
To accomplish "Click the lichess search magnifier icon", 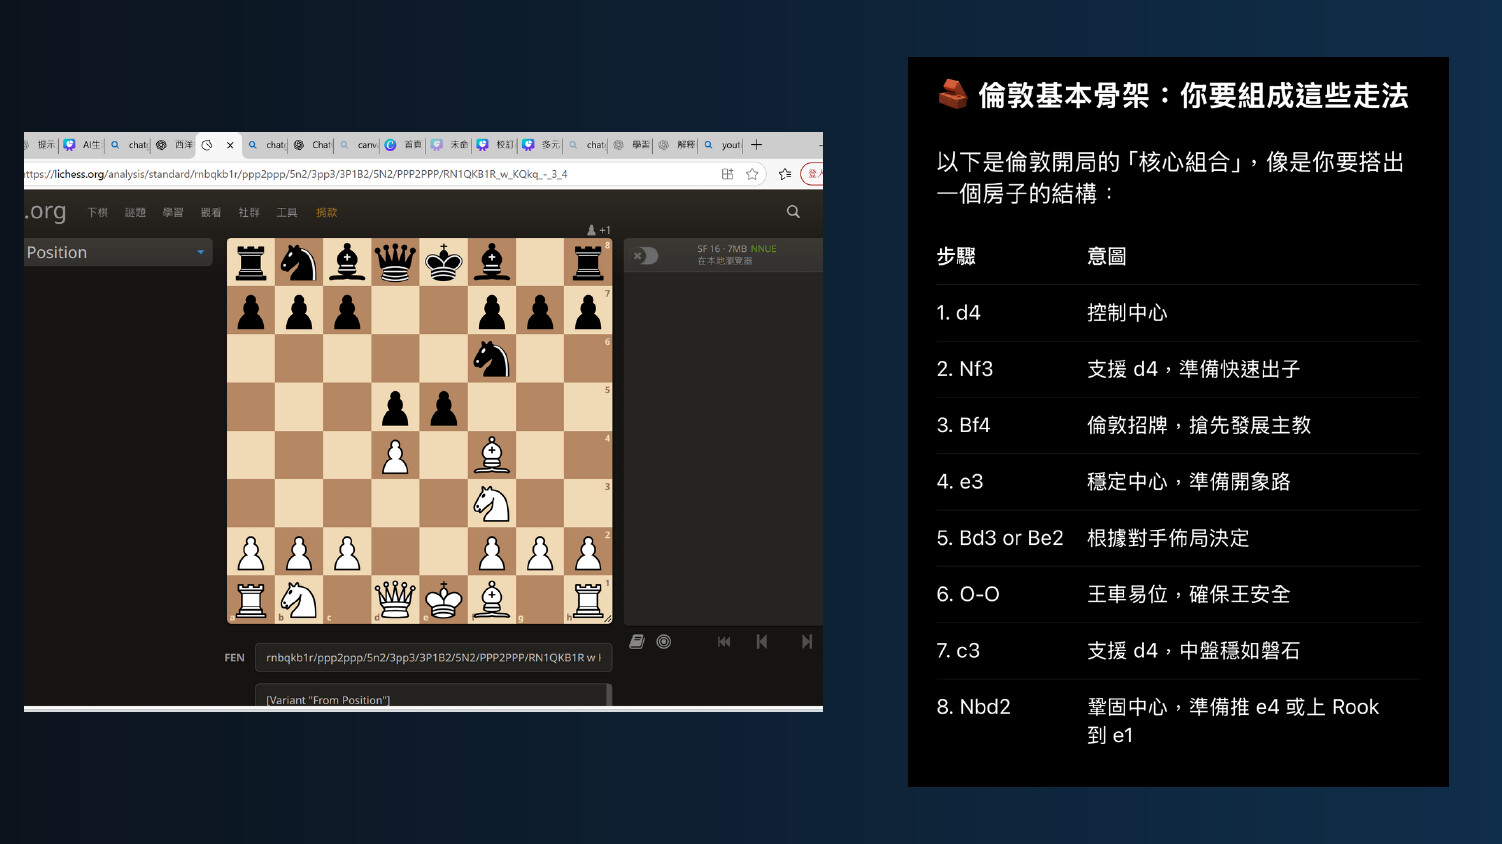I will (793, 212).
